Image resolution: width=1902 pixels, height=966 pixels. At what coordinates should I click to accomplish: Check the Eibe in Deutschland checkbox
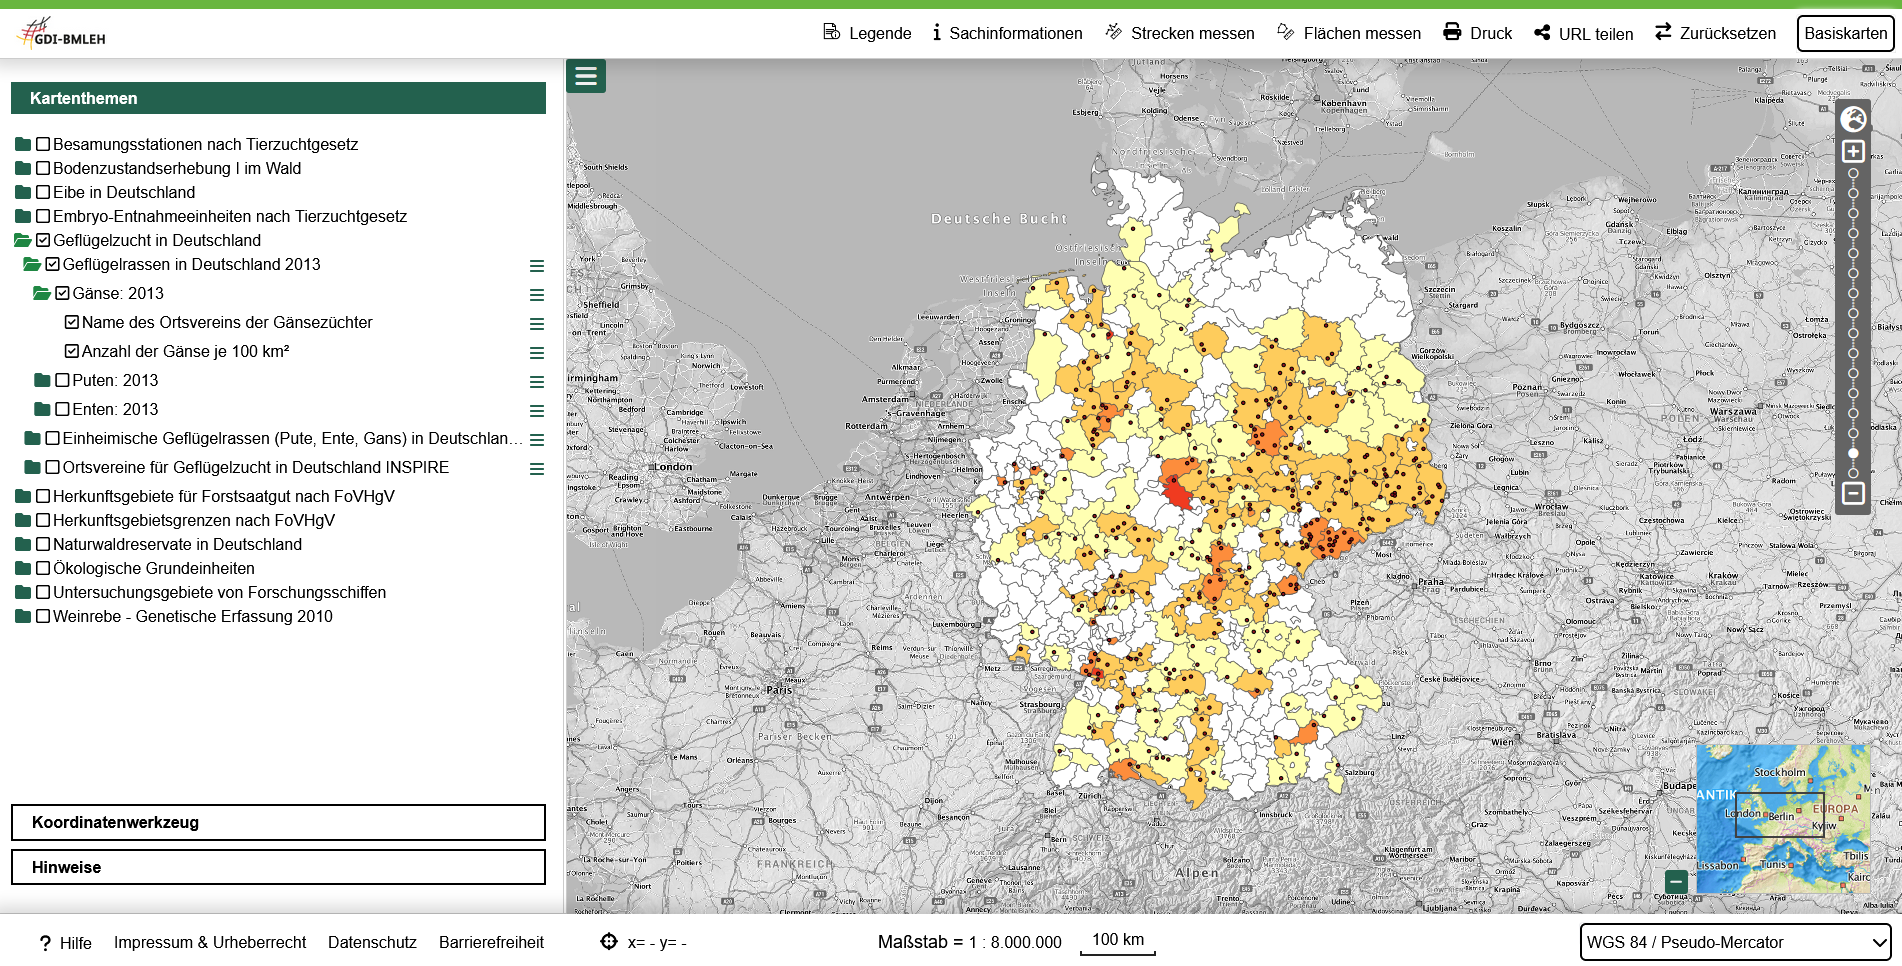point(43,192)
